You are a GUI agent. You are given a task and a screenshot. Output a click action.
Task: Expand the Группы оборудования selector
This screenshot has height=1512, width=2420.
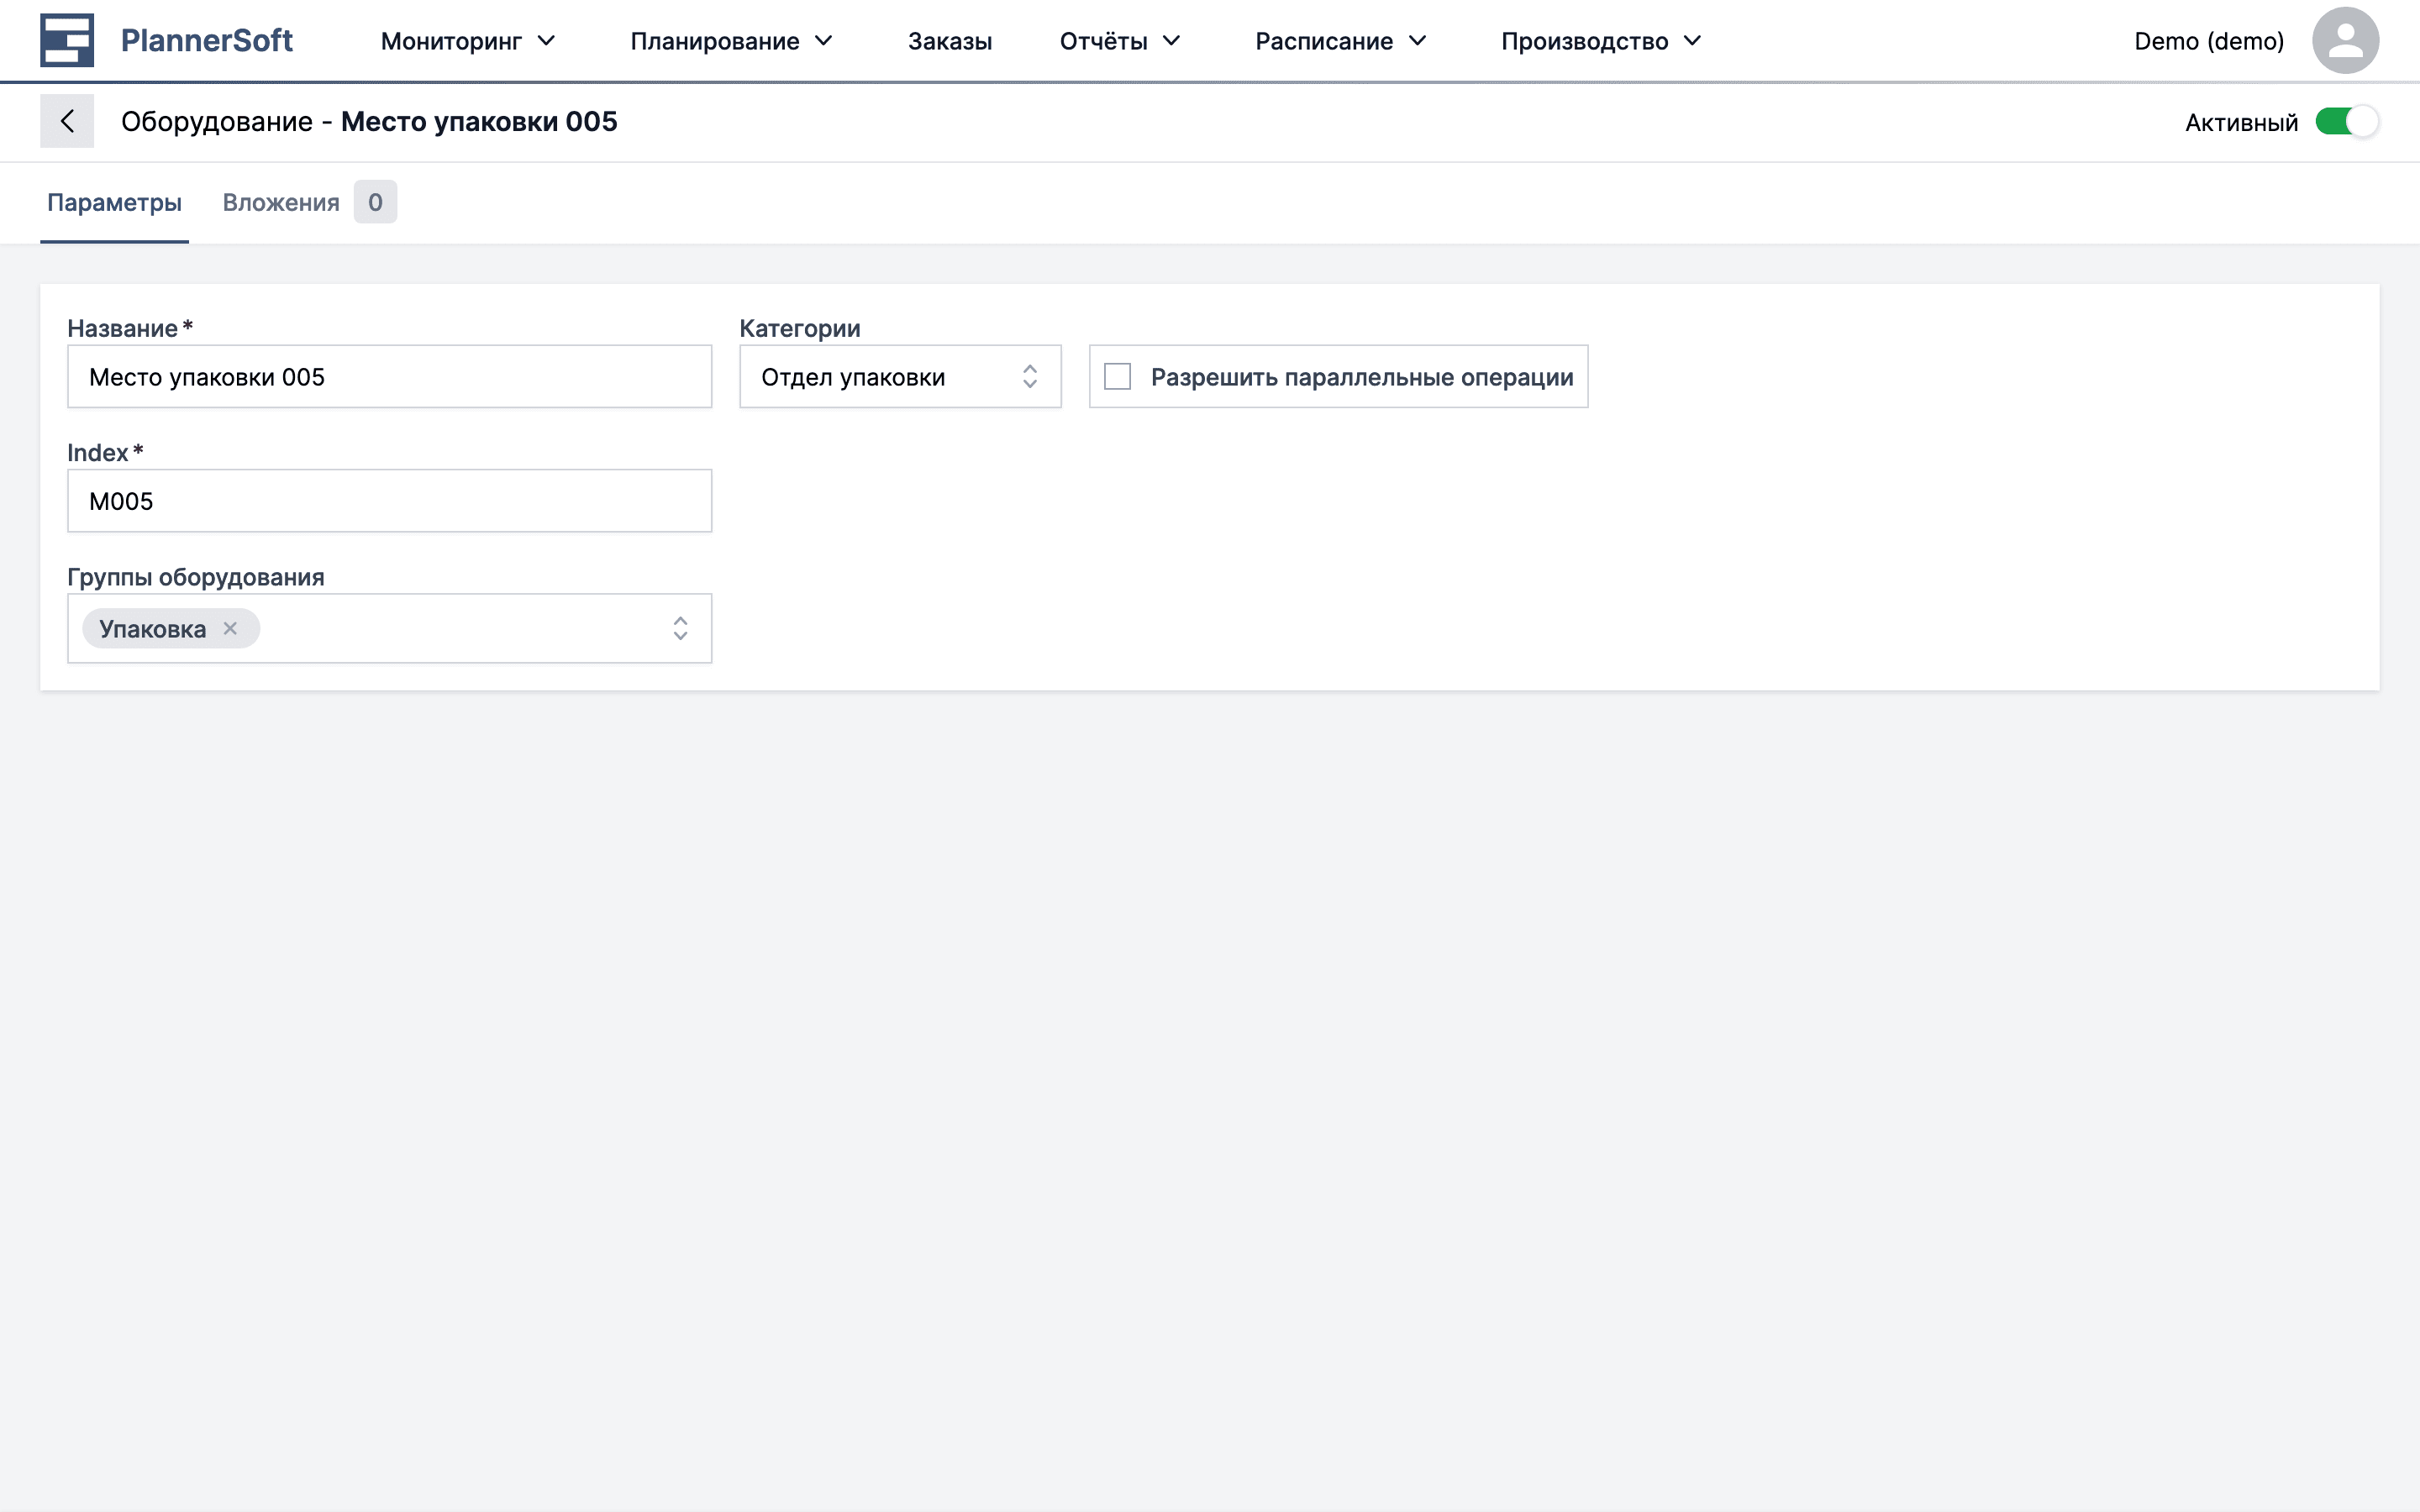pyautogui.click(x=681, y=628)
